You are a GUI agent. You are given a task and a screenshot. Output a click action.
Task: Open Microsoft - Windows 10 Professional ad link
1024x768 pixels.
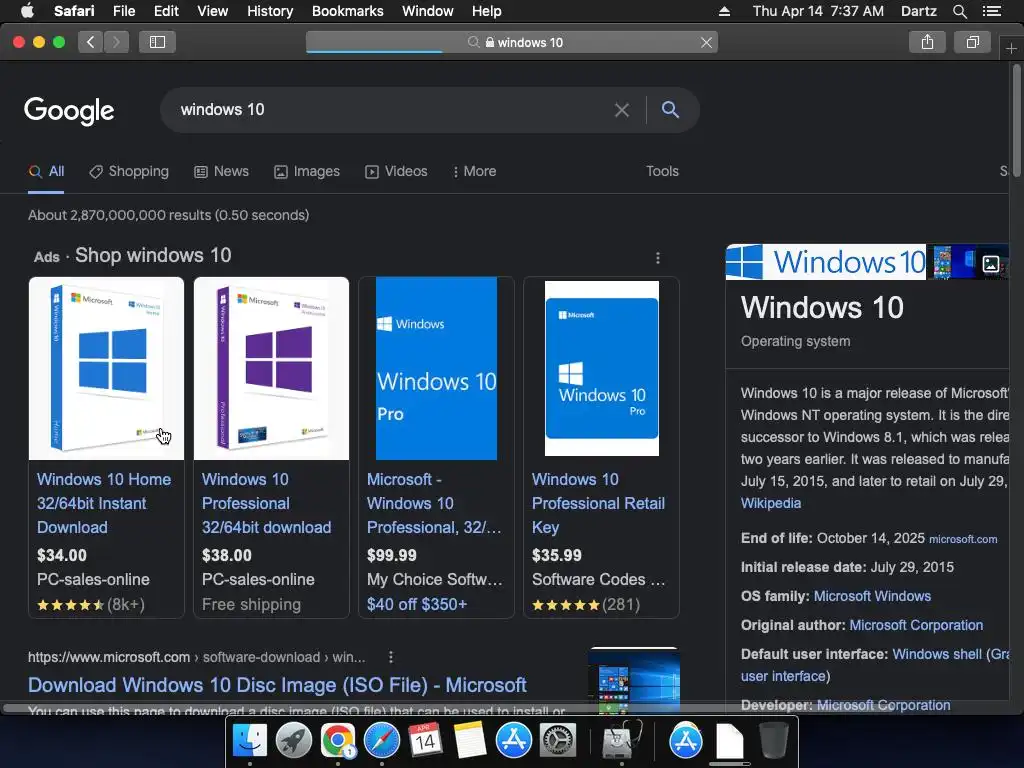coord(434,503)
